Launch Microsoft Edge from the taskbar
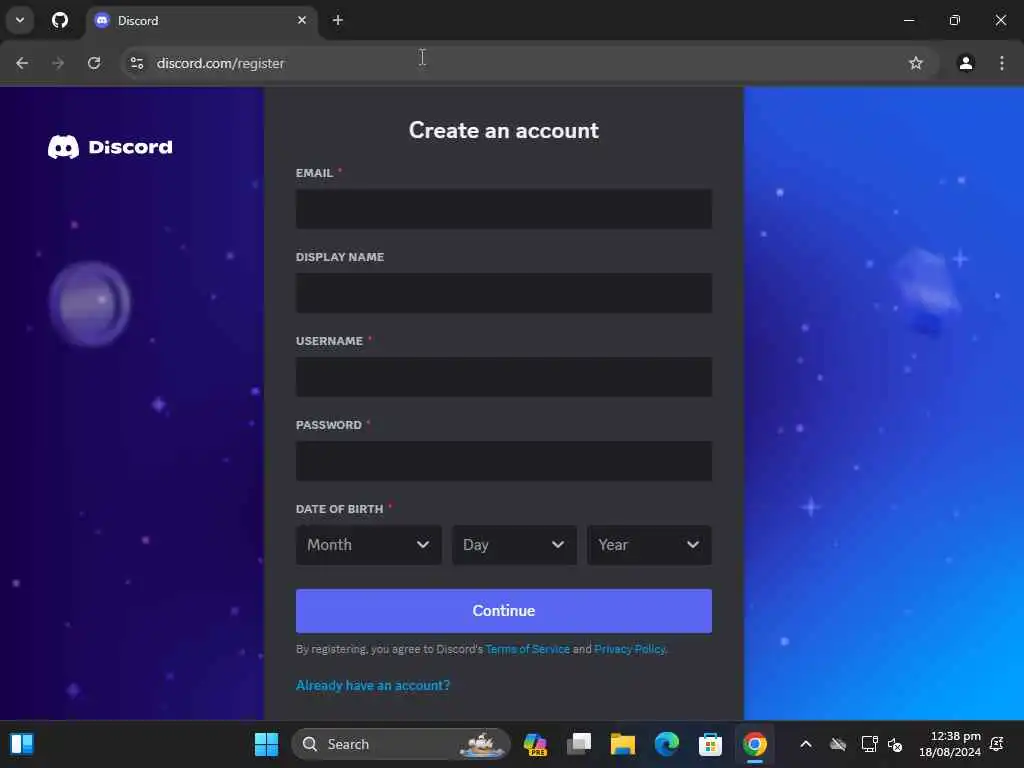1024x768 pixels. tap(667, 744)
